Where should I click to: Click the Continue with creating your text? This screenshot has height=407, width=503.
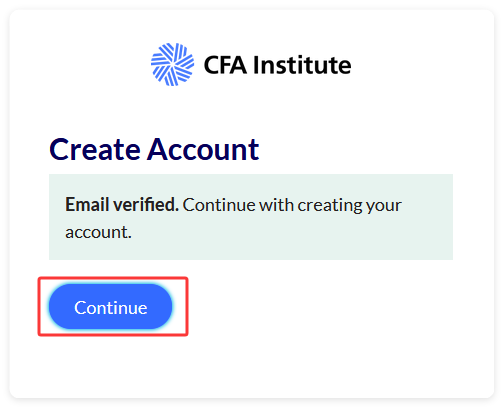click(x=292, y=205)
